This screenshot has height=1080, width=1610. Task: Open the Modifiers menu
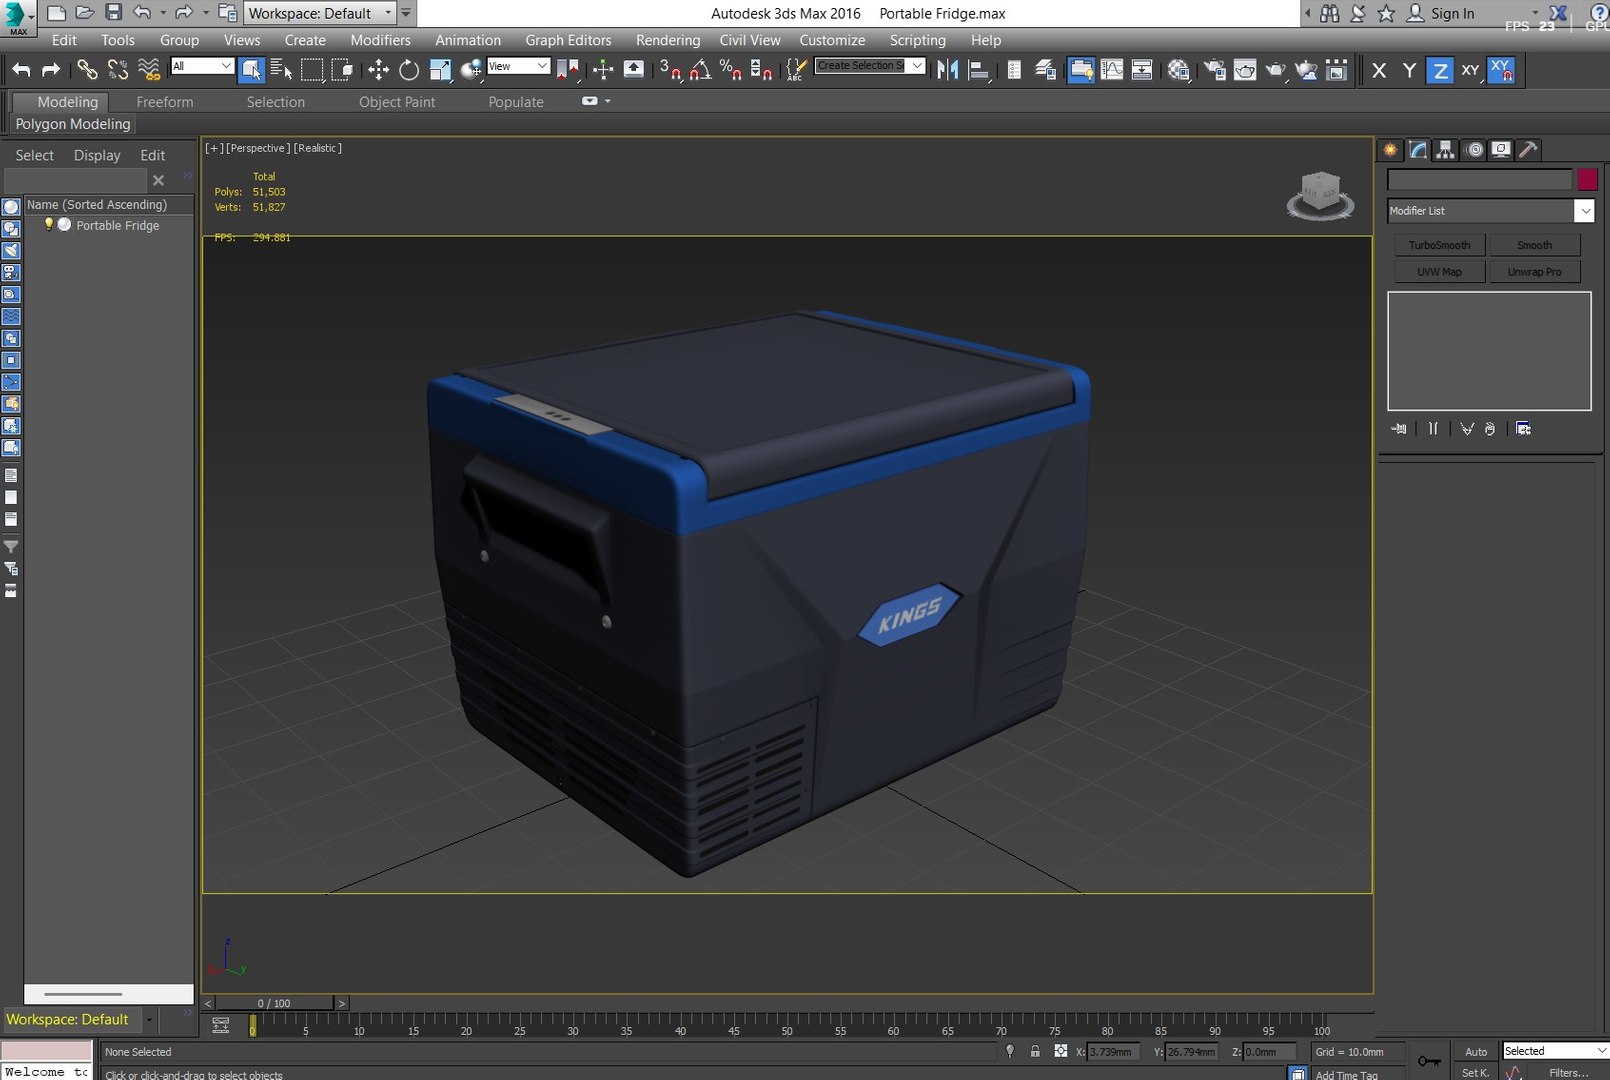[x=380, y=40]
